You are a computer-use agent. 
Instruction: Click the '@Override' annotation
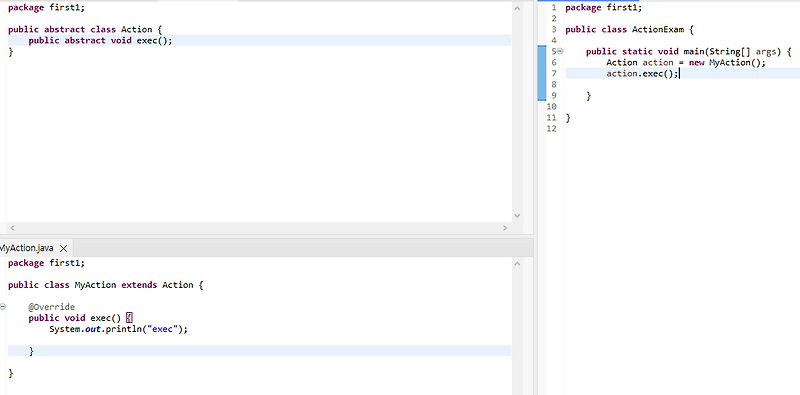coord(52,307)
